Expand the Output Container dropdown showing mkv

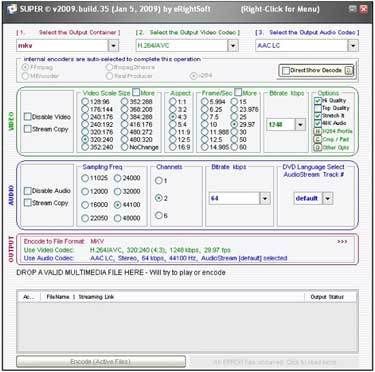(114, 46)
